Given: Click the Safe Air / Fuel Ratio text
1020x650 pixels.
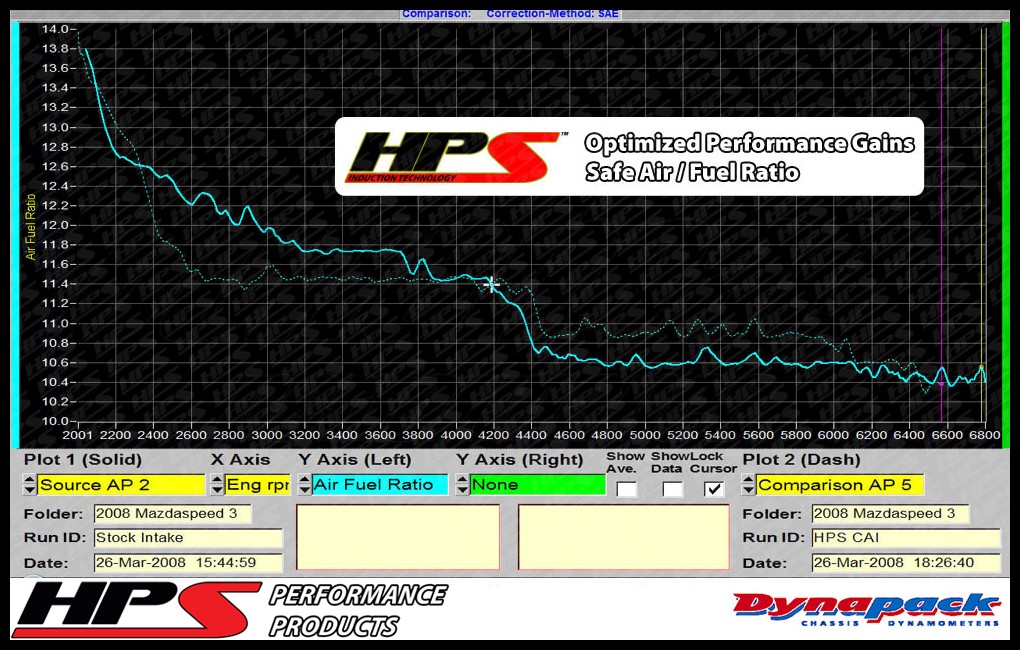Looking at the screenshot, I should [x=692, y=172].
